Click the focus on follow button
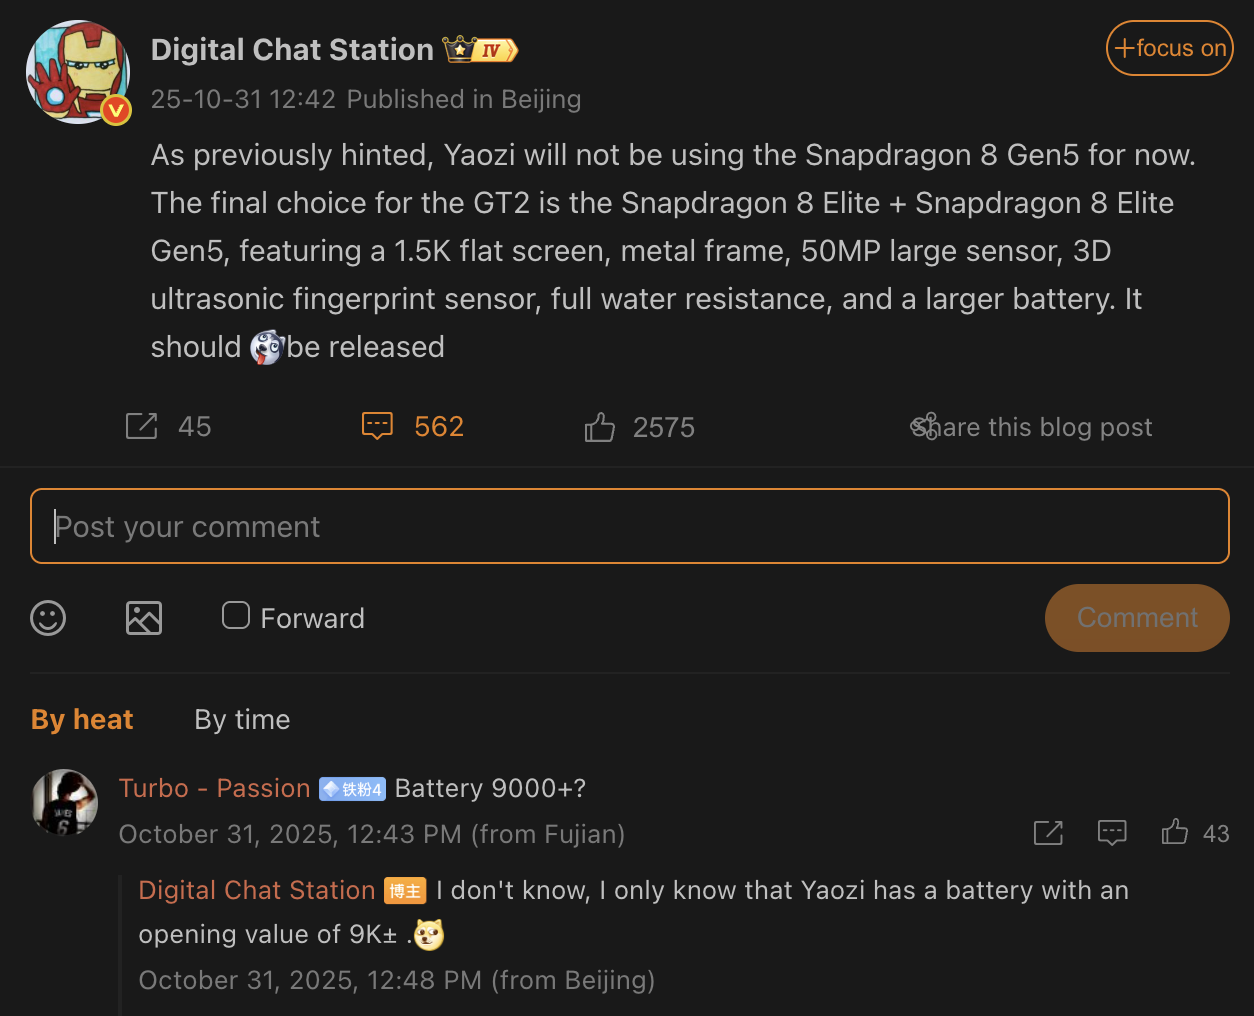 click(x=1169, y=47)
